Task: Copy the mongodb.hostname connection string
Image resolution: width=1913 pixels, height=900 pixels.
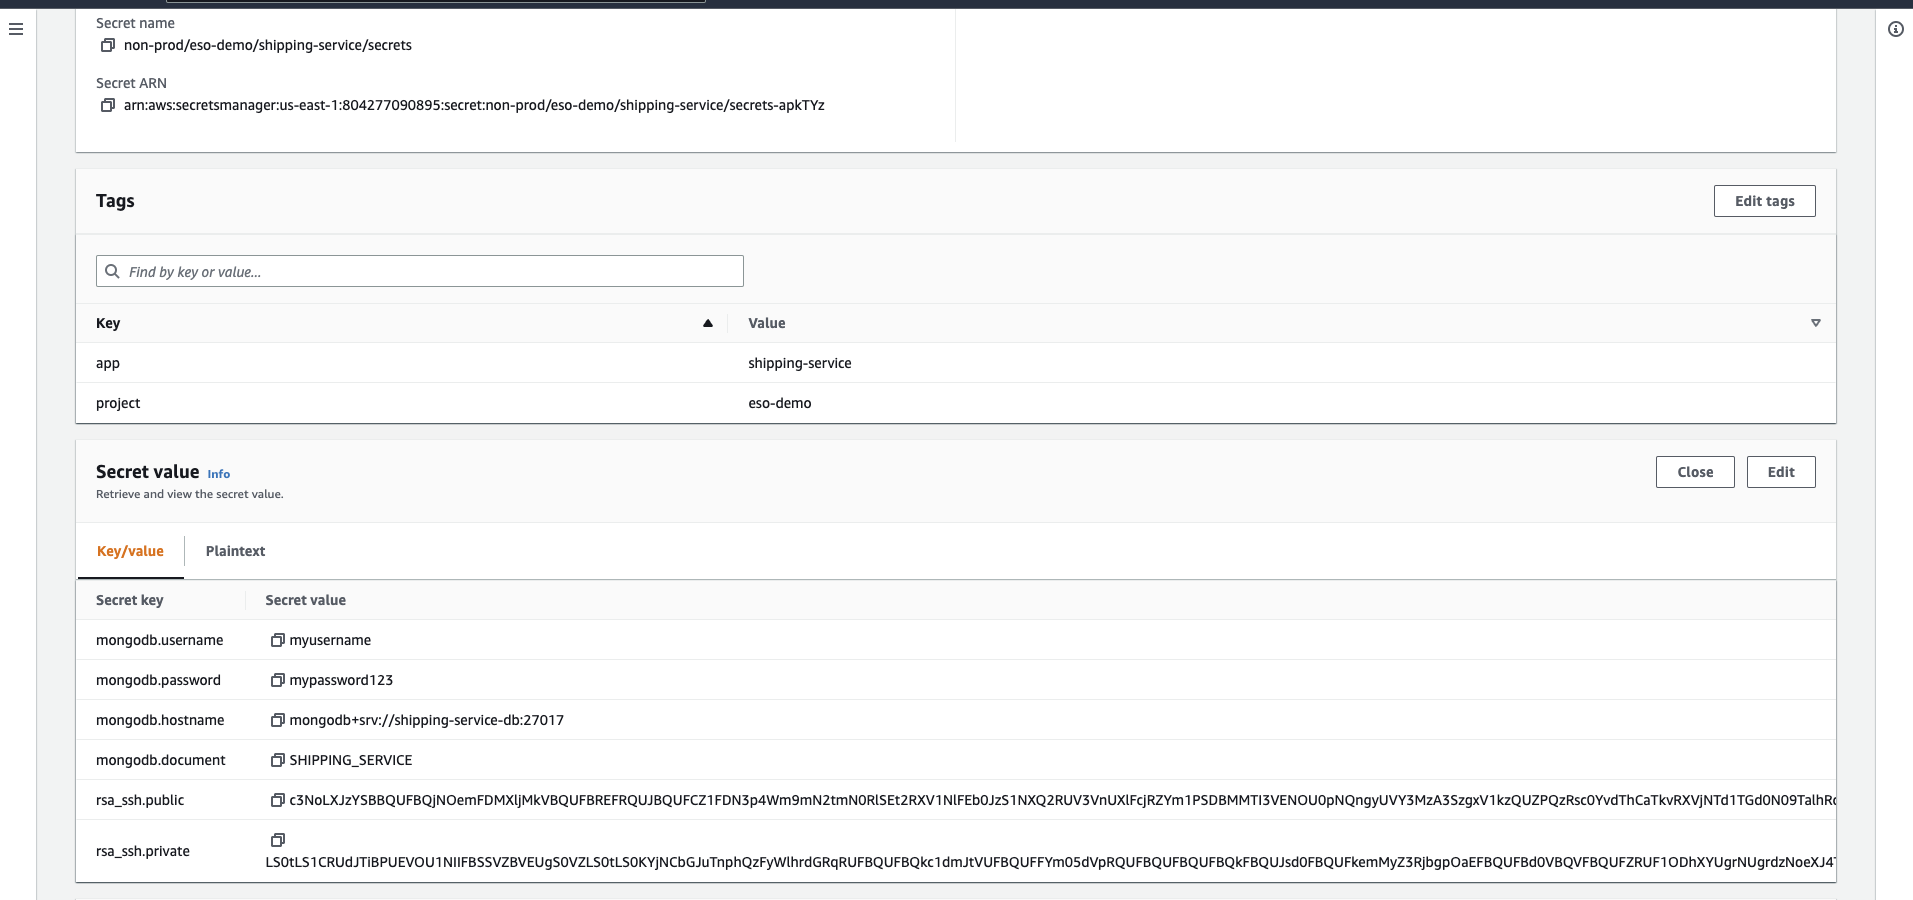Action: point(276,719)
